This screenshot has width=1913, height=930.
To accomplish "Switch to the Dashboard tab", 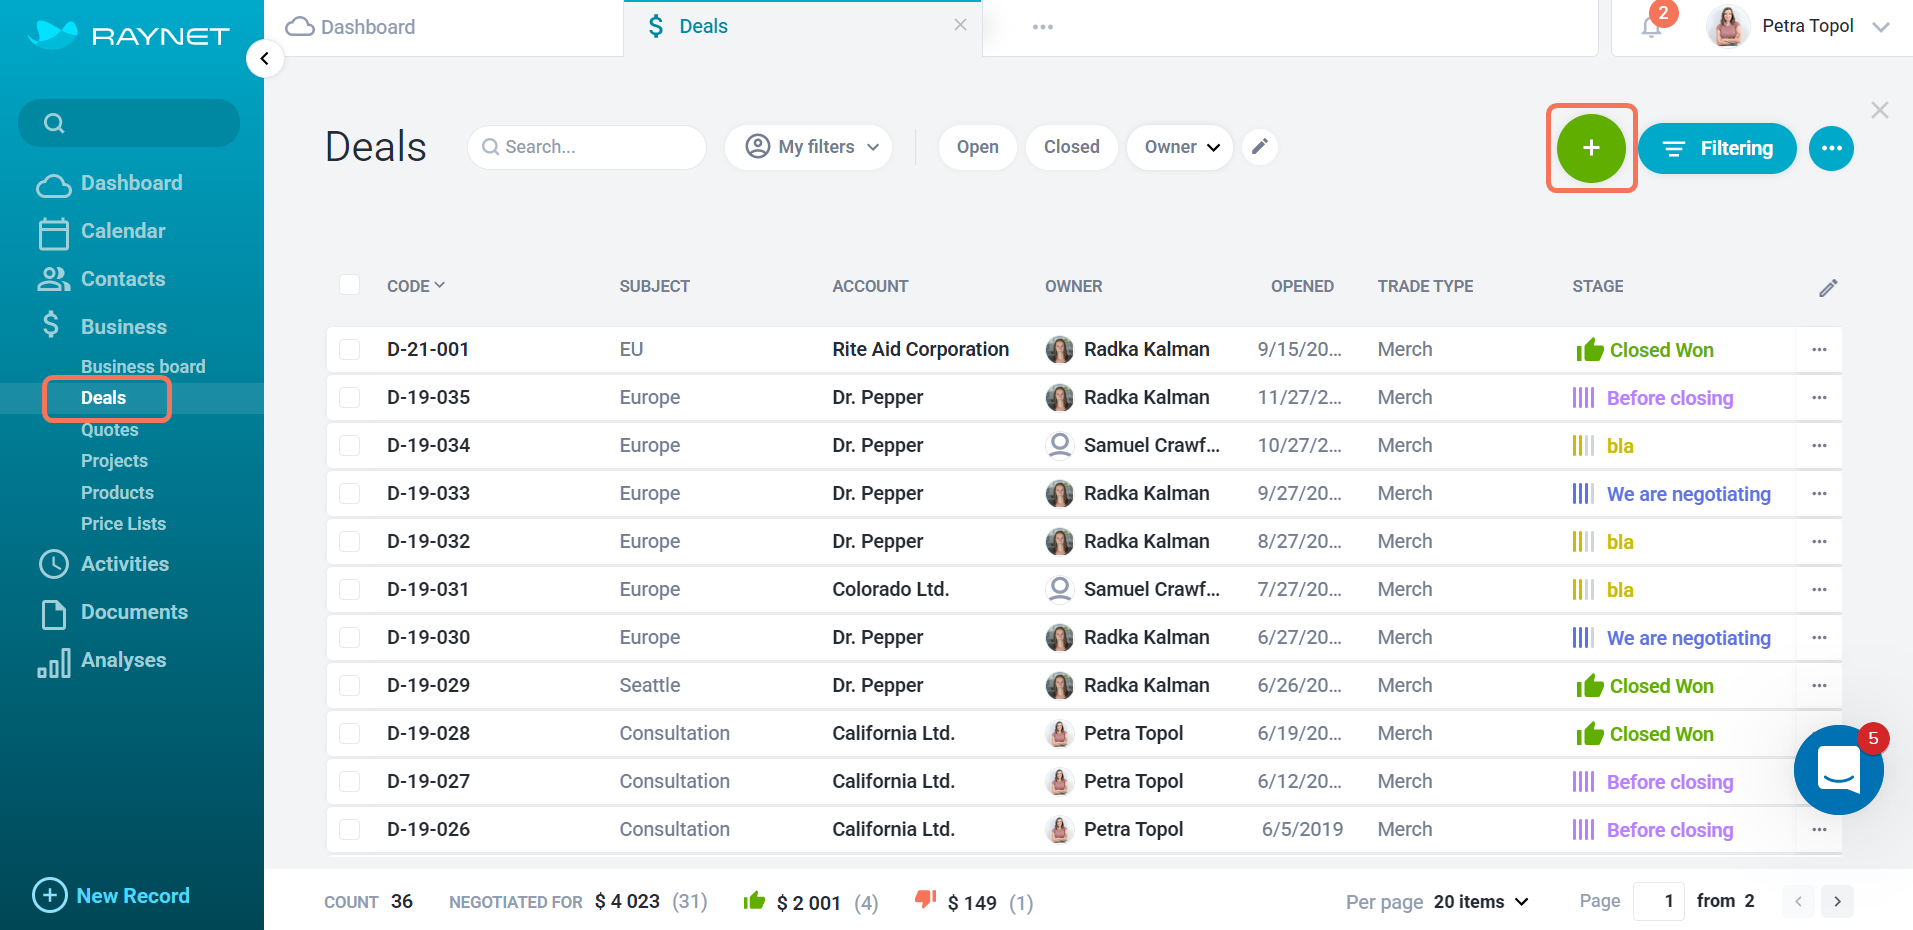I will 364,26.
